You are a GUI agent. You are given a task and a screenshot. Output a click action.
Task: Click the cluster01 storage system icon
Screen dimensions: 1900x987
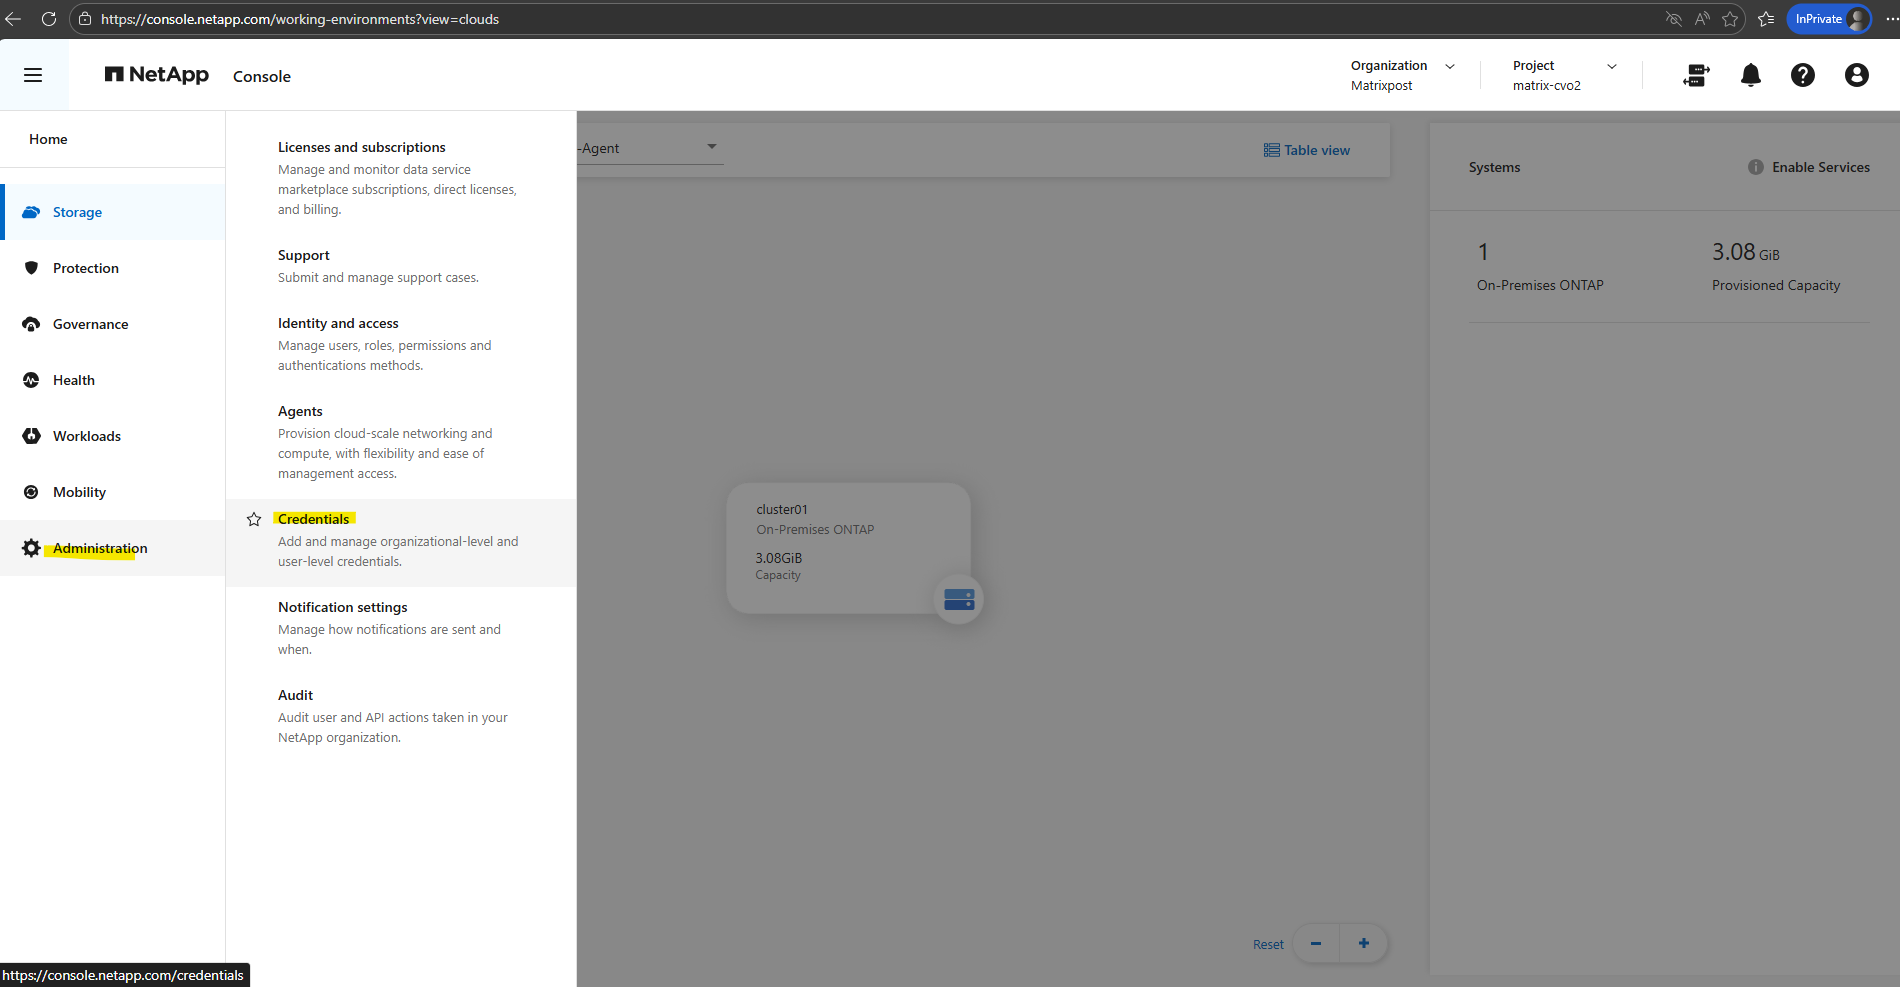[x=959, y=599]
